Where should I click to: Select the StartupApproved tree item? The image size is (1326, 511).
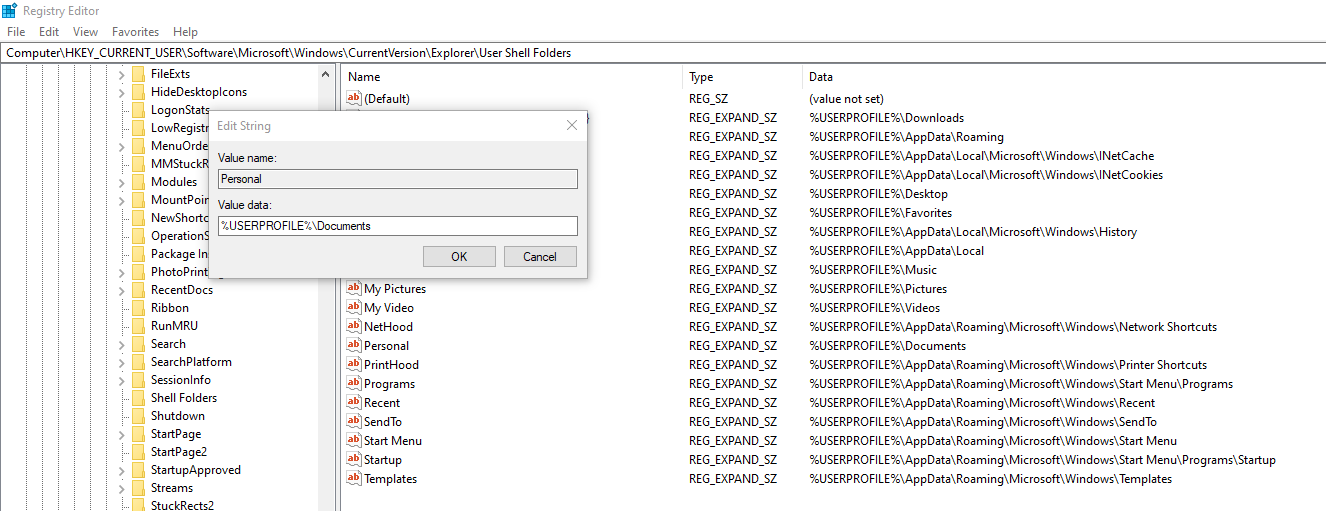coord(195,470)
